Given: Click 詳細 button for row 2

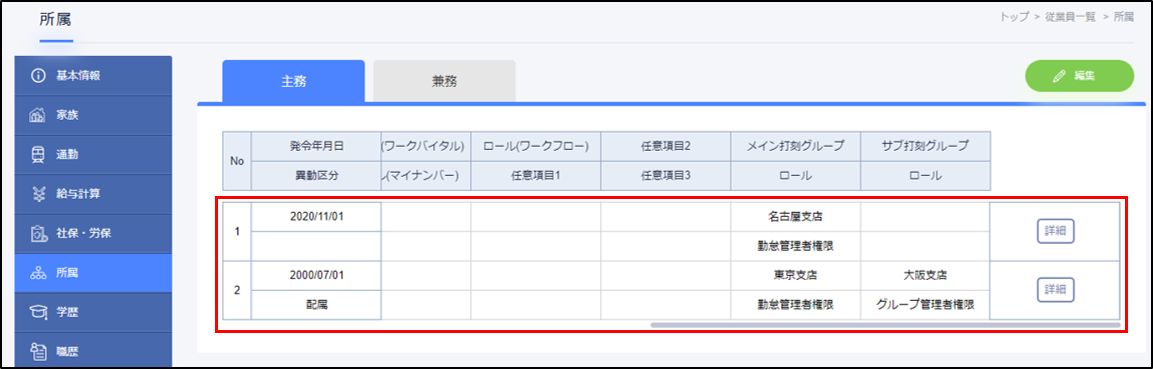Looking at the screenshot, I should pos(1055,290).
